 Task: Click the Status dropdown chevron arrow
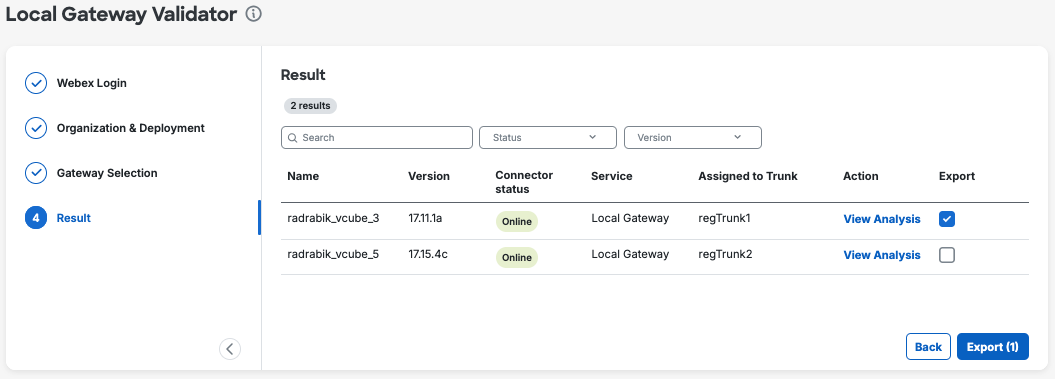click(x=593, y=137)
